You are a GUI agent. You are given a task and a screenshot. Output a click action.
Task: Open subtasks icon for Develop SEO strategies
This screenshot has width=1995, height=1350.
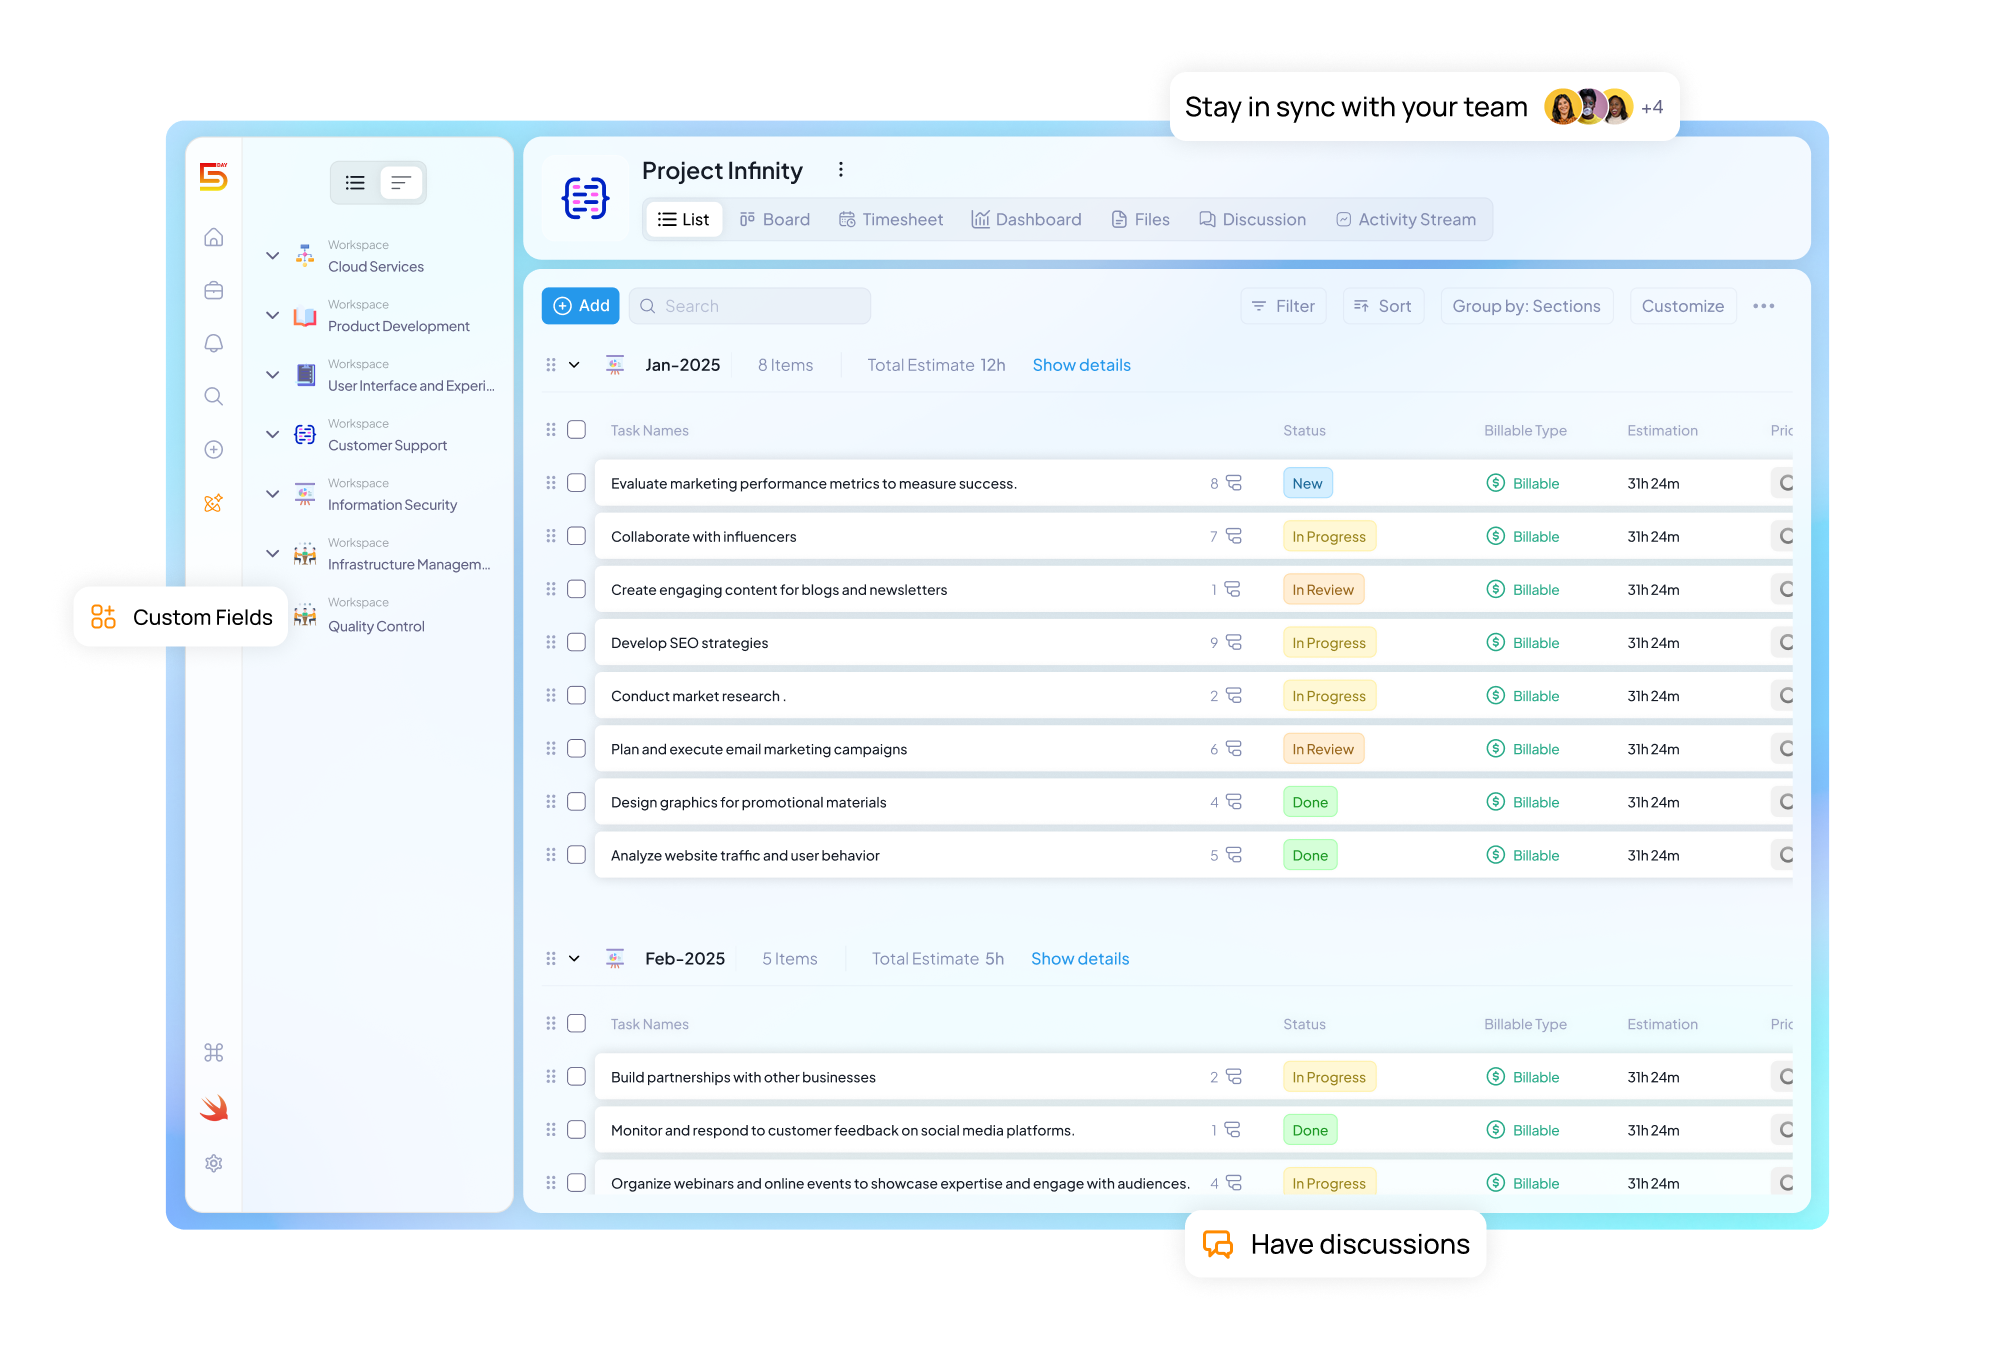click(1234, 642)
